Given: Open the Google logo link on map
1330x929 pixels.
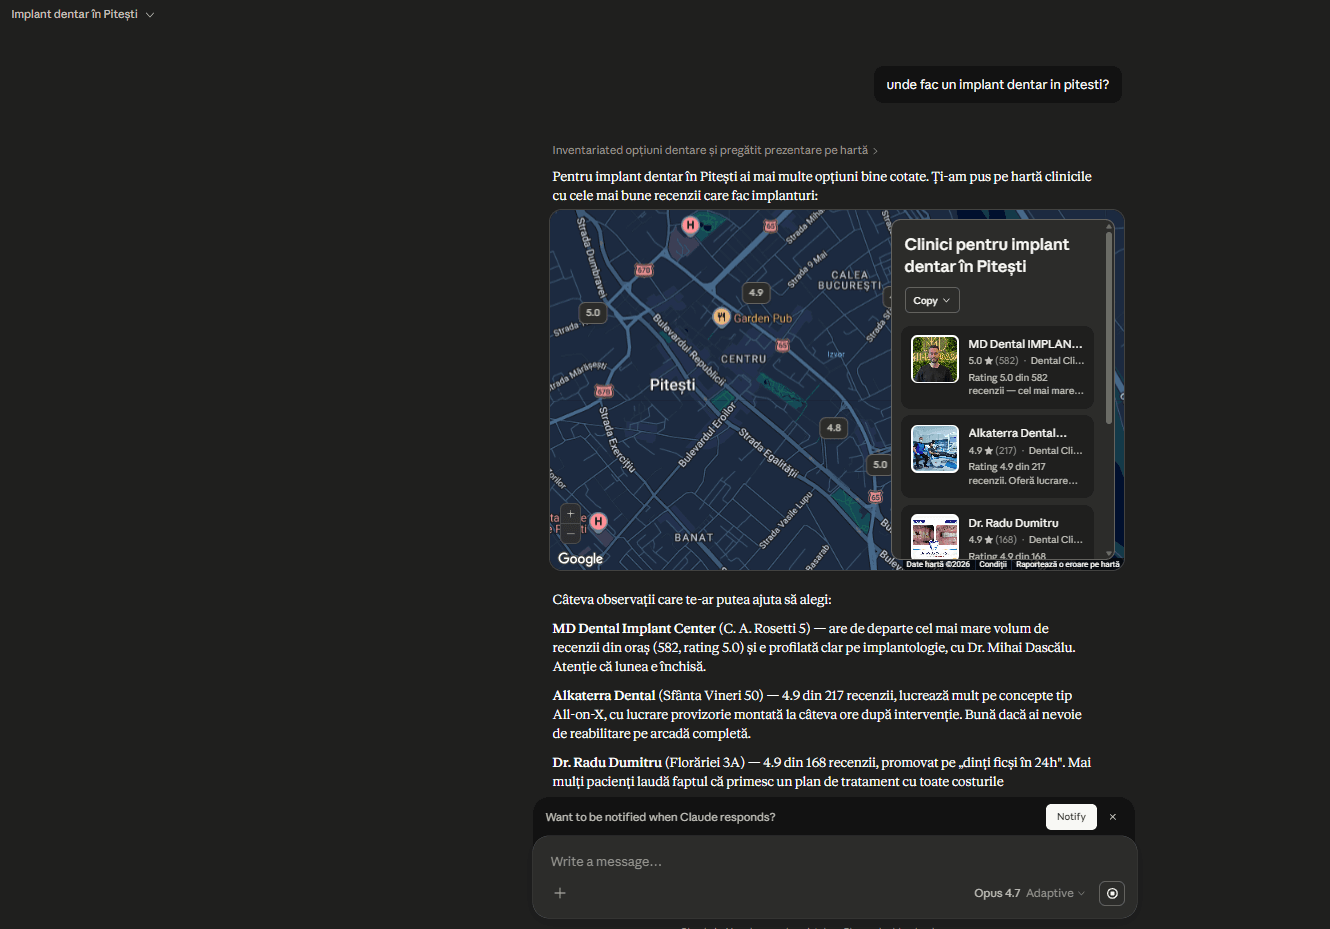Looking at the screenshot, I should point(581,559).
